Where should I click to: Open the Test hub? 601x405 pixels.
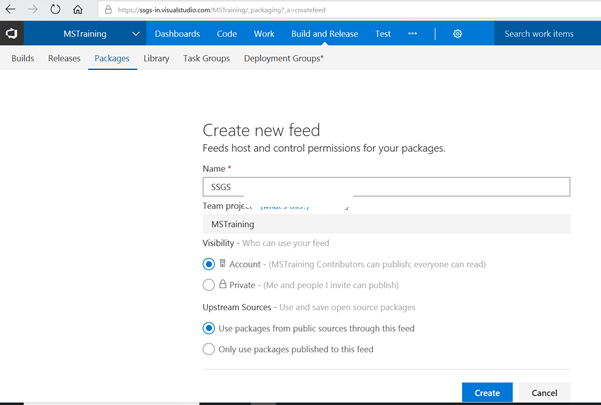coord(383,34)
